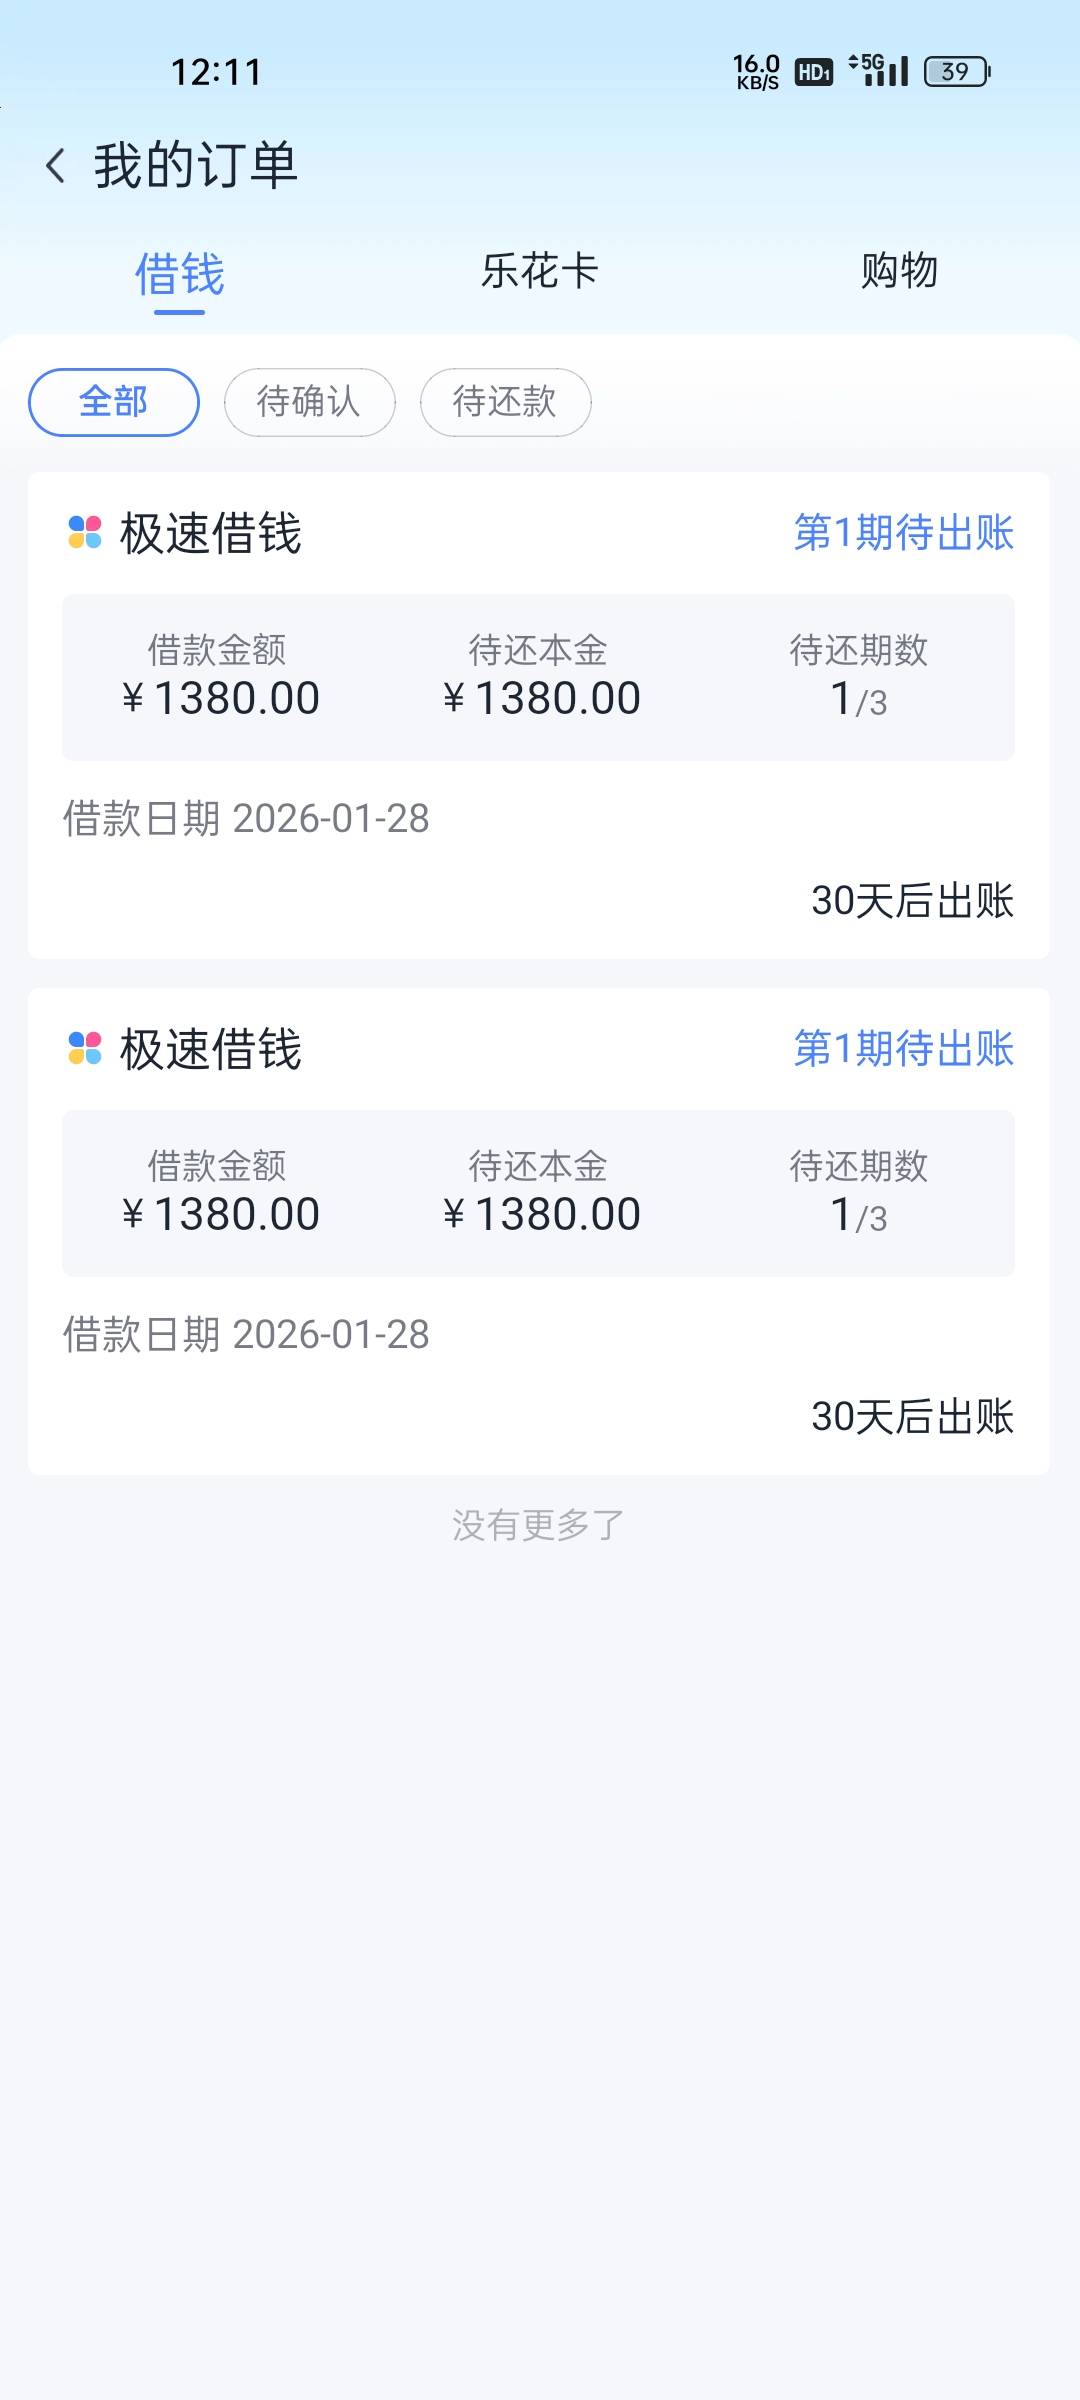Tap the 12:11 status bar clock
Image resolution: width=1080 pixels, height=2400 pixels.
(216, 72)
